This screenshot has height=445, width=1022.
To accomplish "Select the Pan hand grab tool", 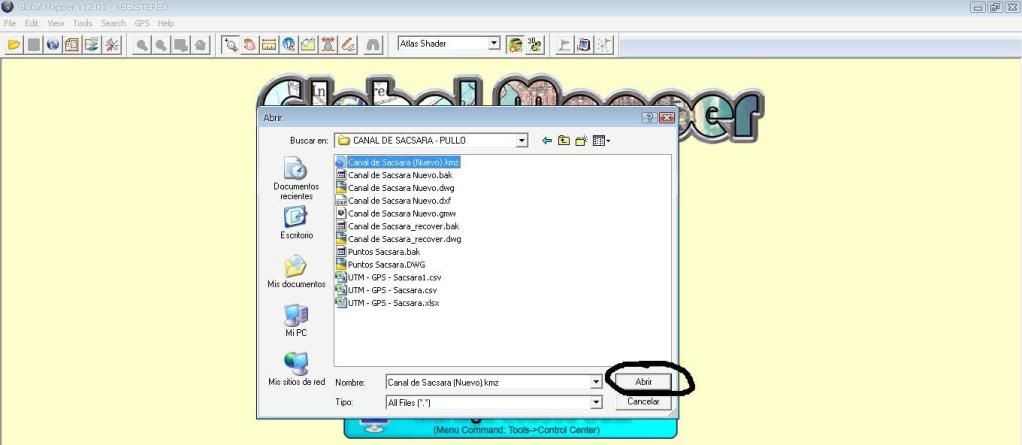I will click(250, 44).
